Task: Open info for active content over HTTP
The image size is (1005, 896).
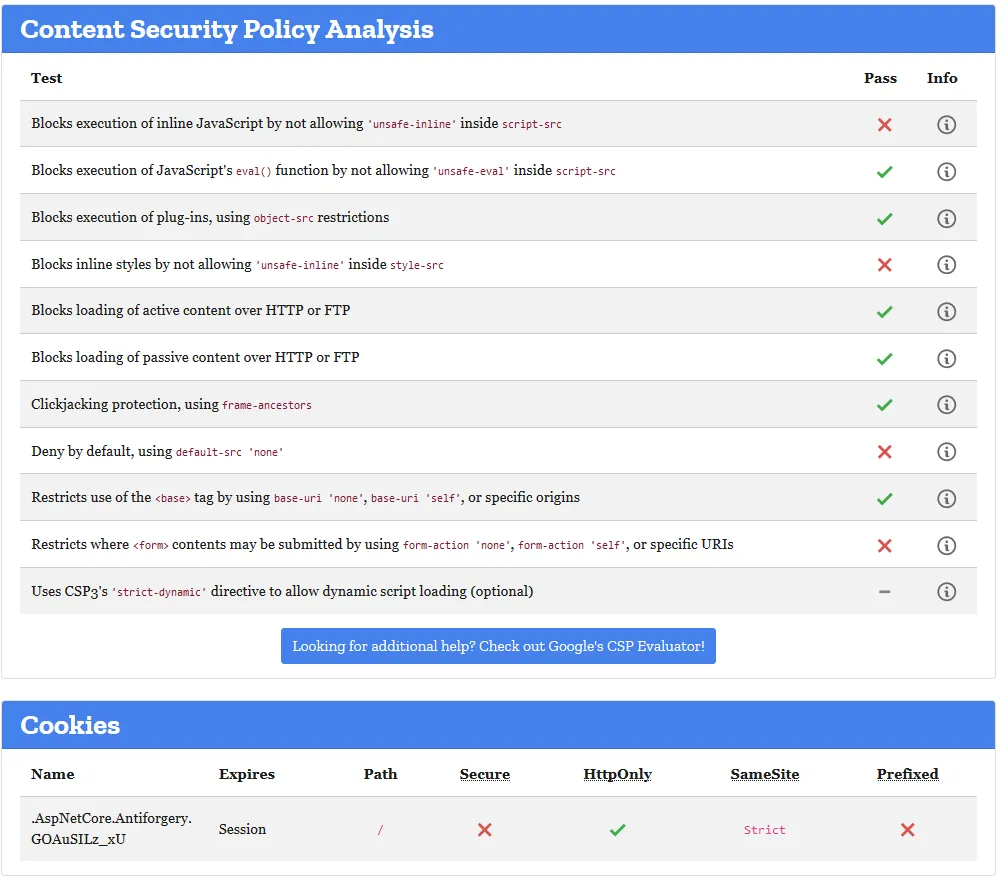Action: pos(946,312)
